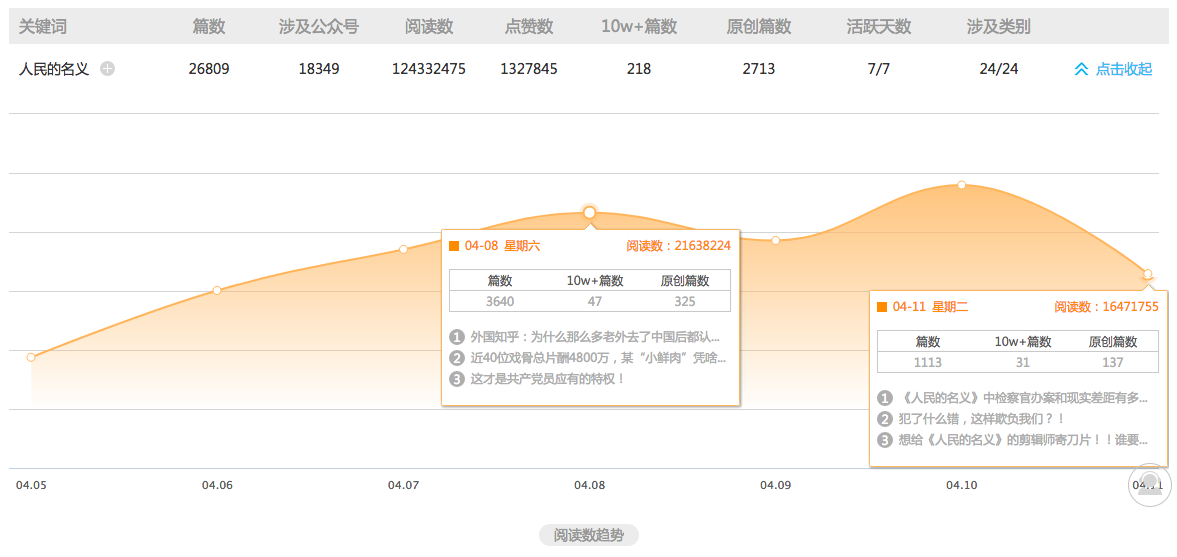Open the article about 检察官办案和现实差距
This screenshot has width=1177, height=557.
point(1024,398)
